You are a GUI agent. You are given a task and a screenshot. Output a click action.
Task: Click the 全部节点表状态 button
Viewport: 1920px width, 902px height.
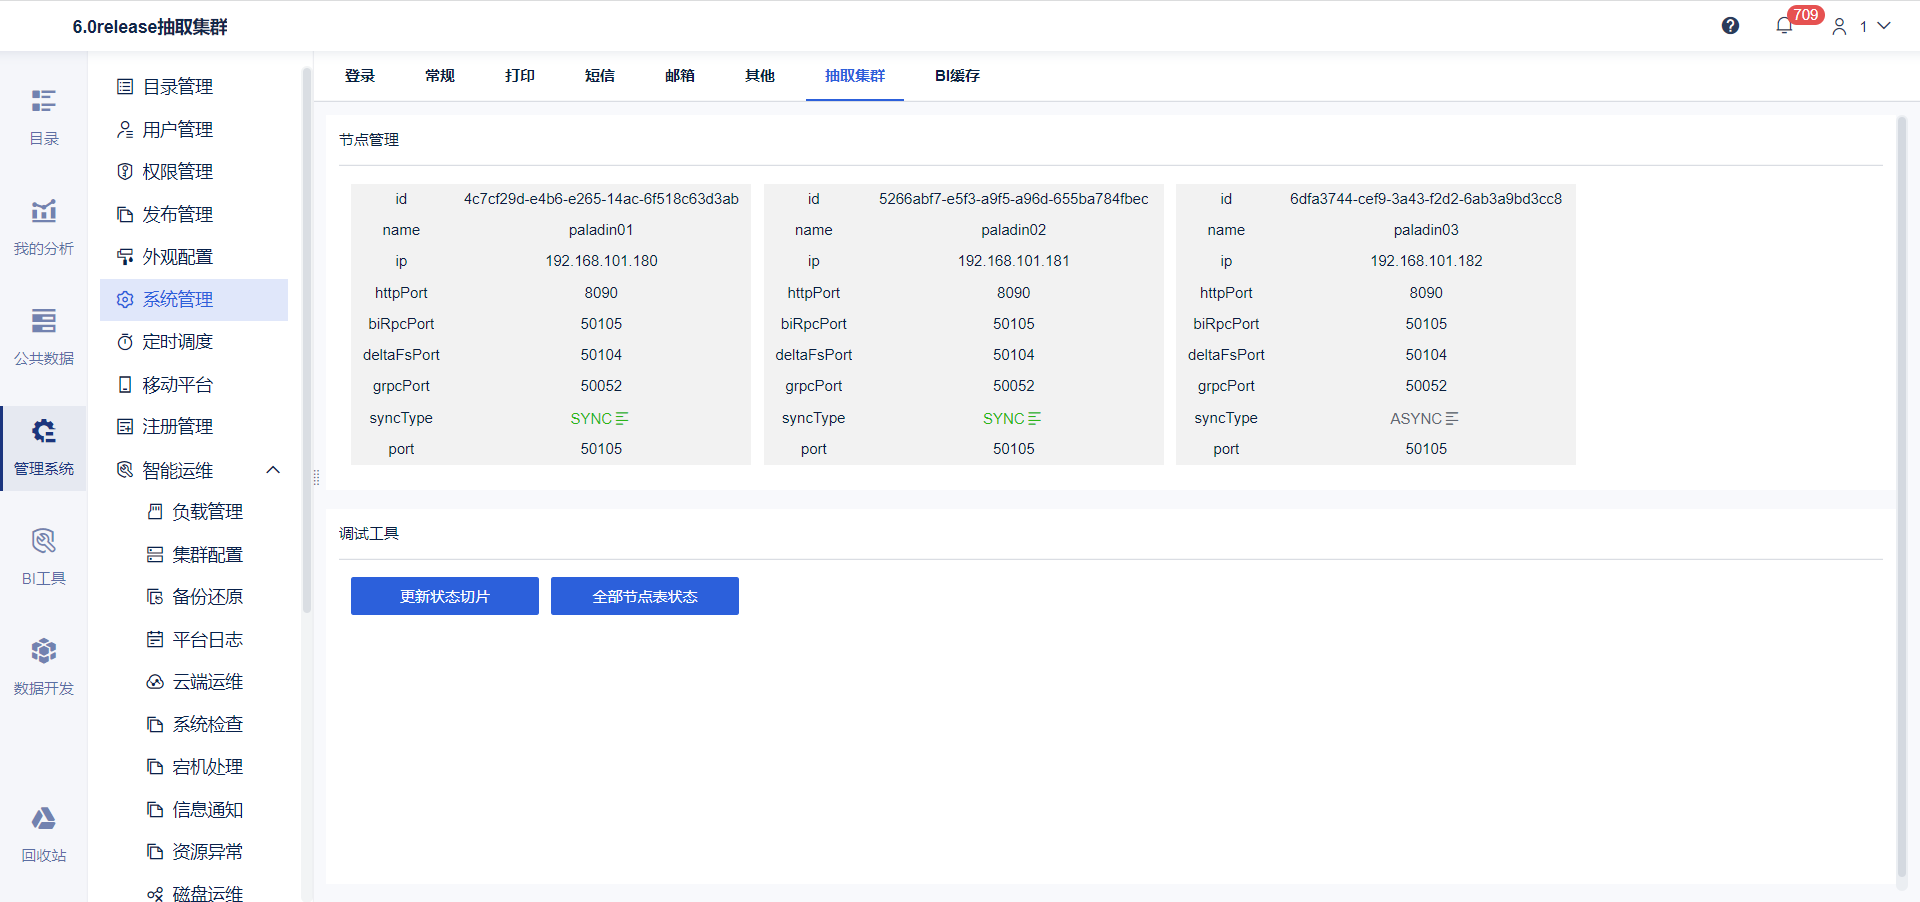(x=645, y=596)
